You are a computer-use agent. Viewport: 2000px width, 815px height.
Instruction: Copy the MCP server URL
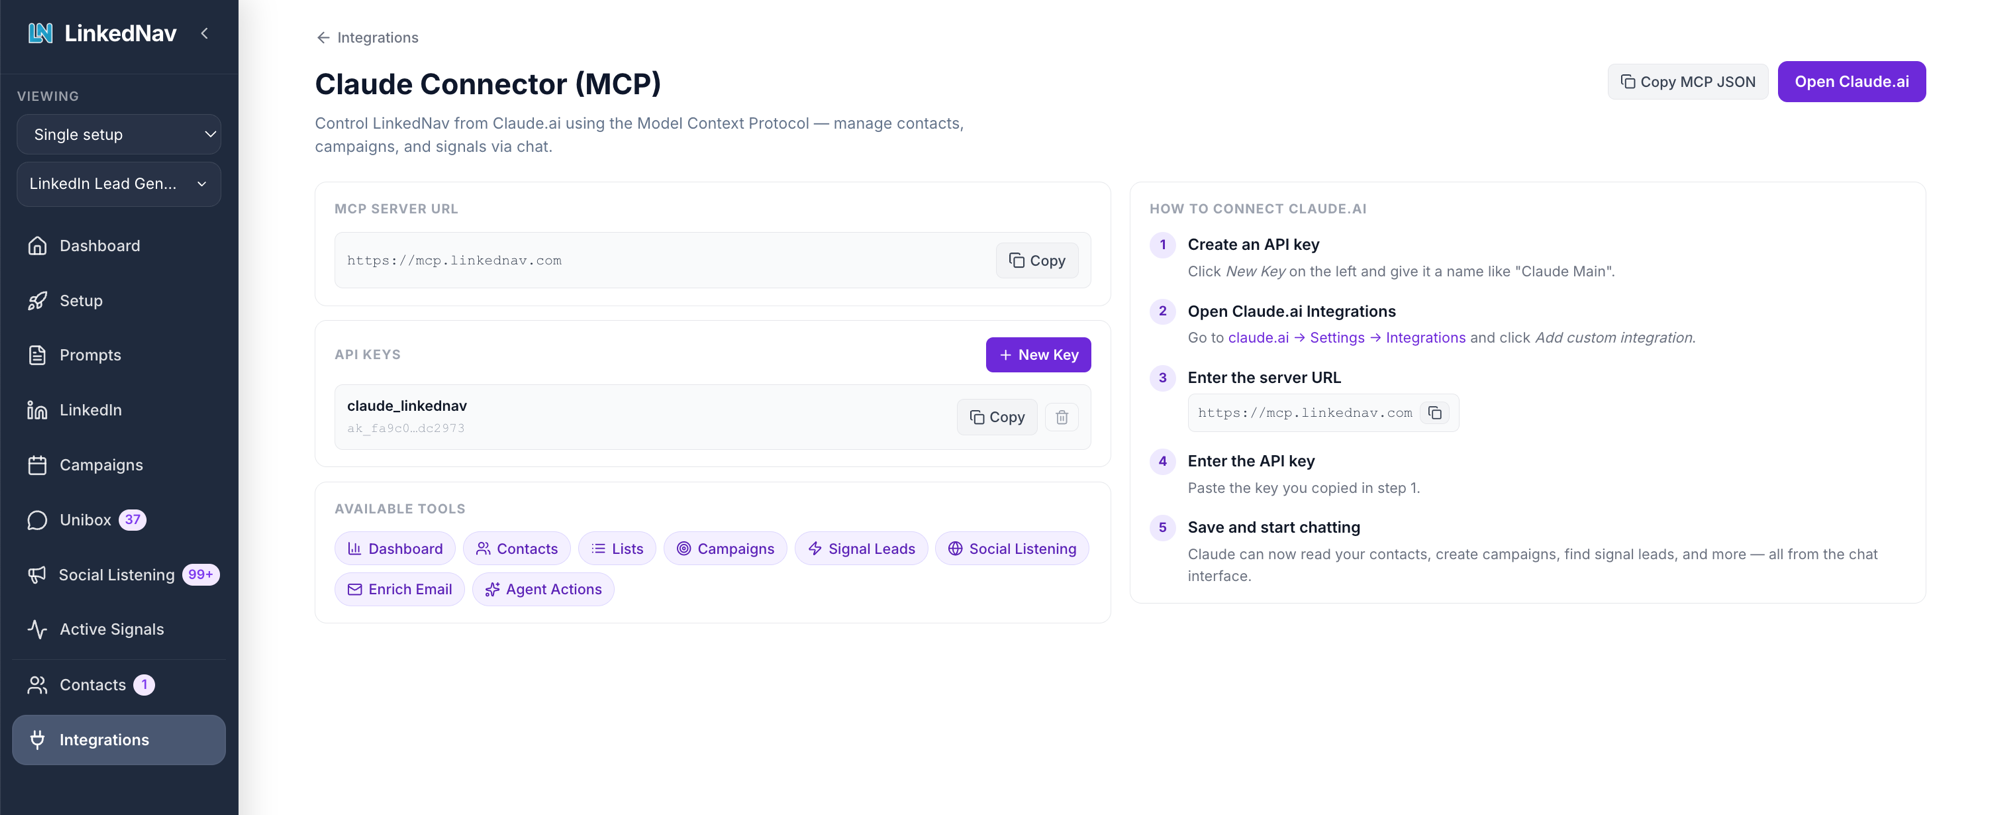[1037, 260]
